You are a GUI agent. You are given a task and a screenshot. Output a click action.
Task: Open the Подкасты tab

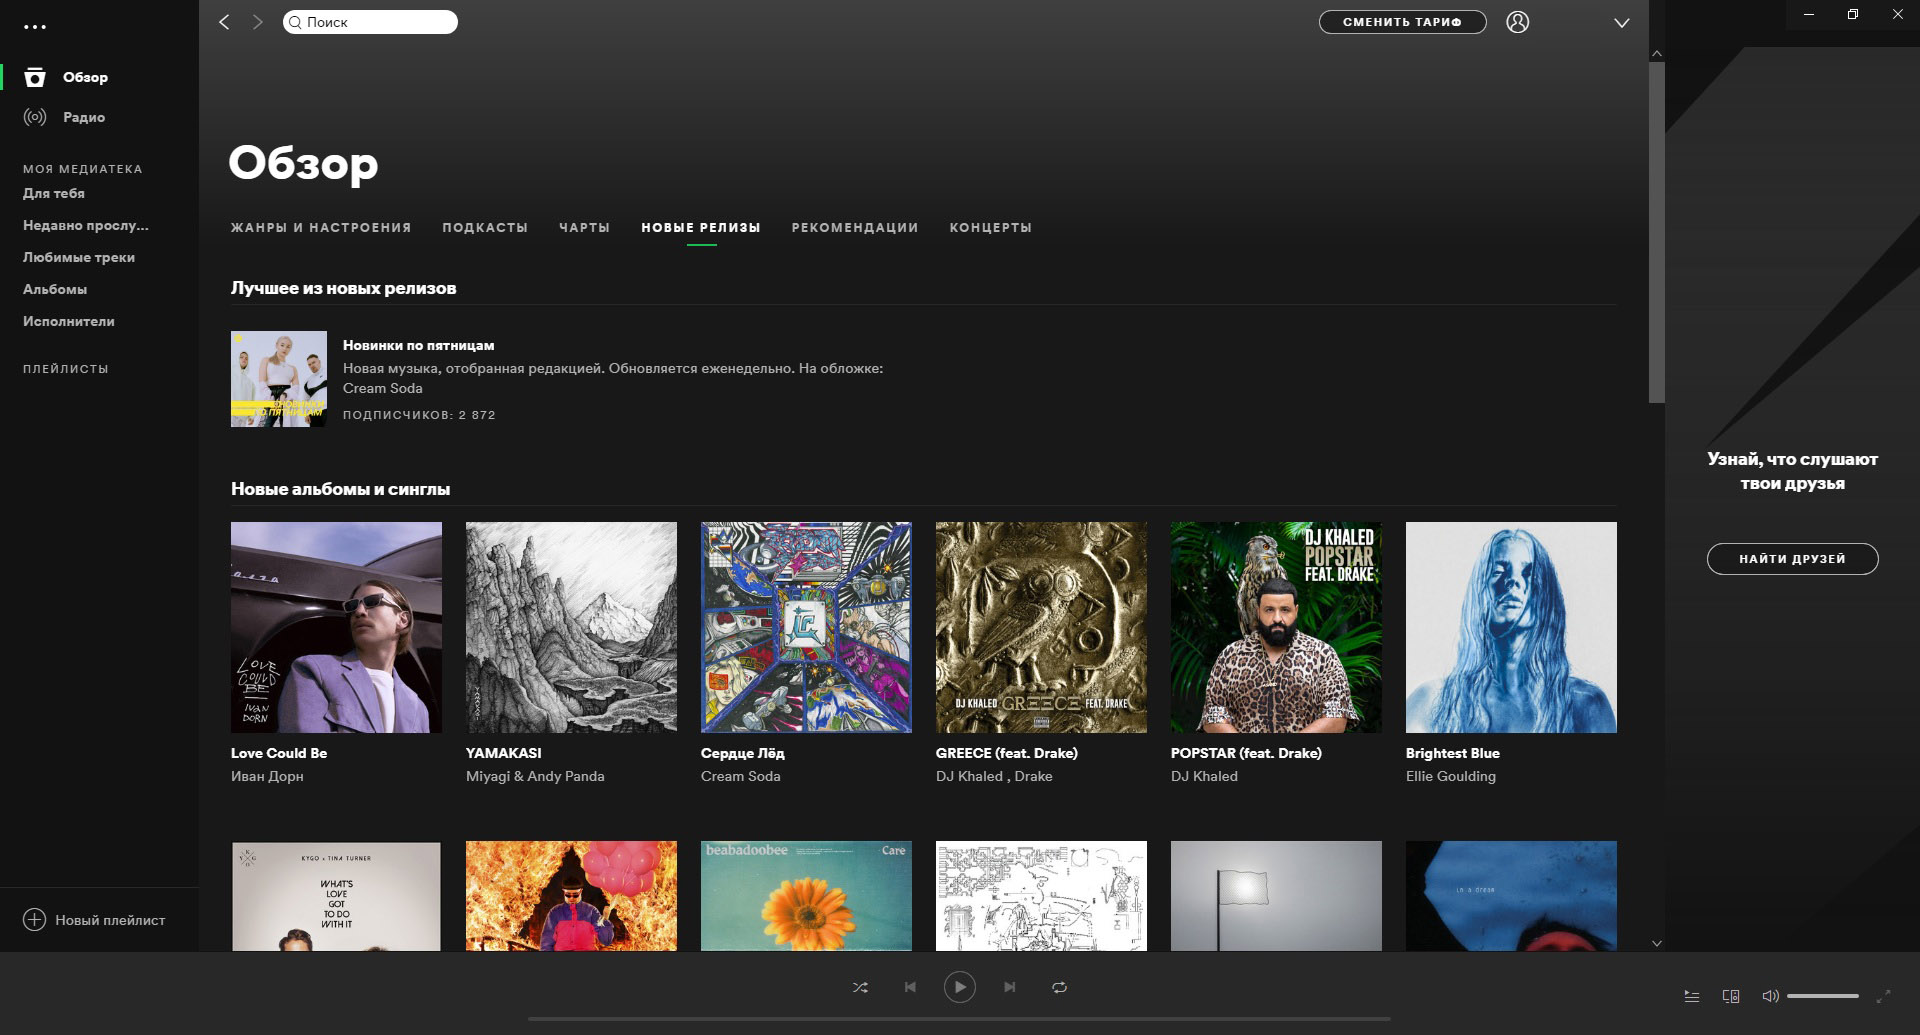pos(485,228)
